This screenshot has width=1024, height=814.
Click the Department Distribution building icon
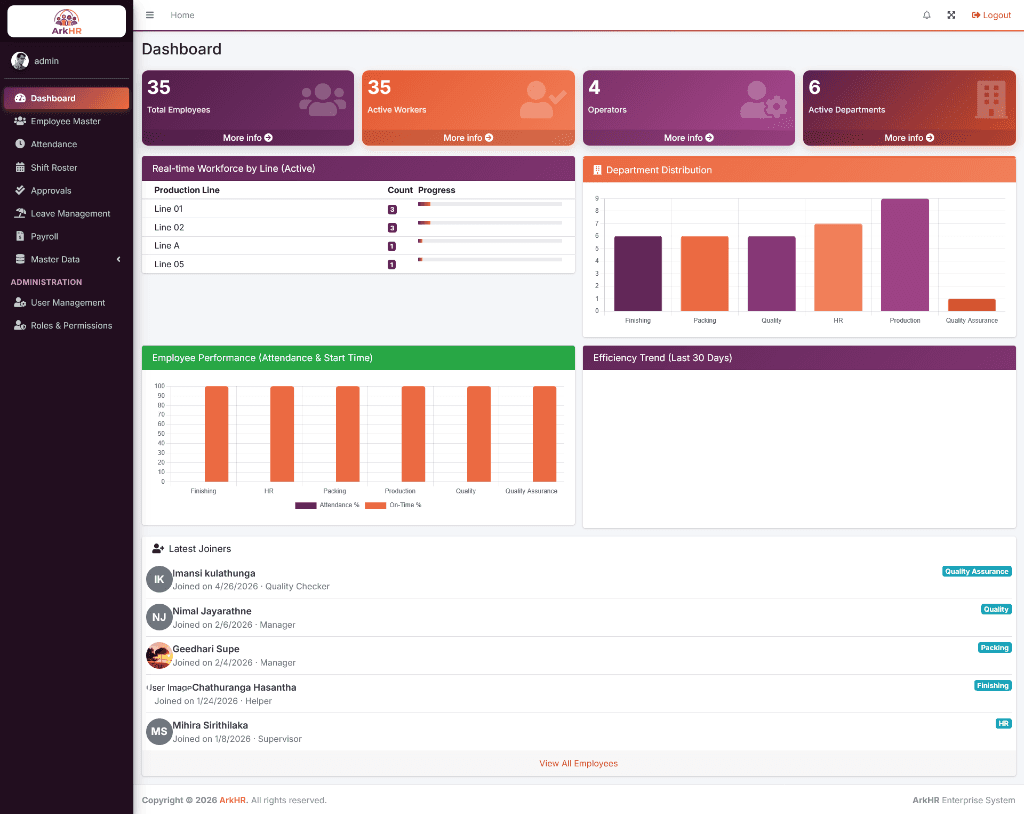point(597,170)
